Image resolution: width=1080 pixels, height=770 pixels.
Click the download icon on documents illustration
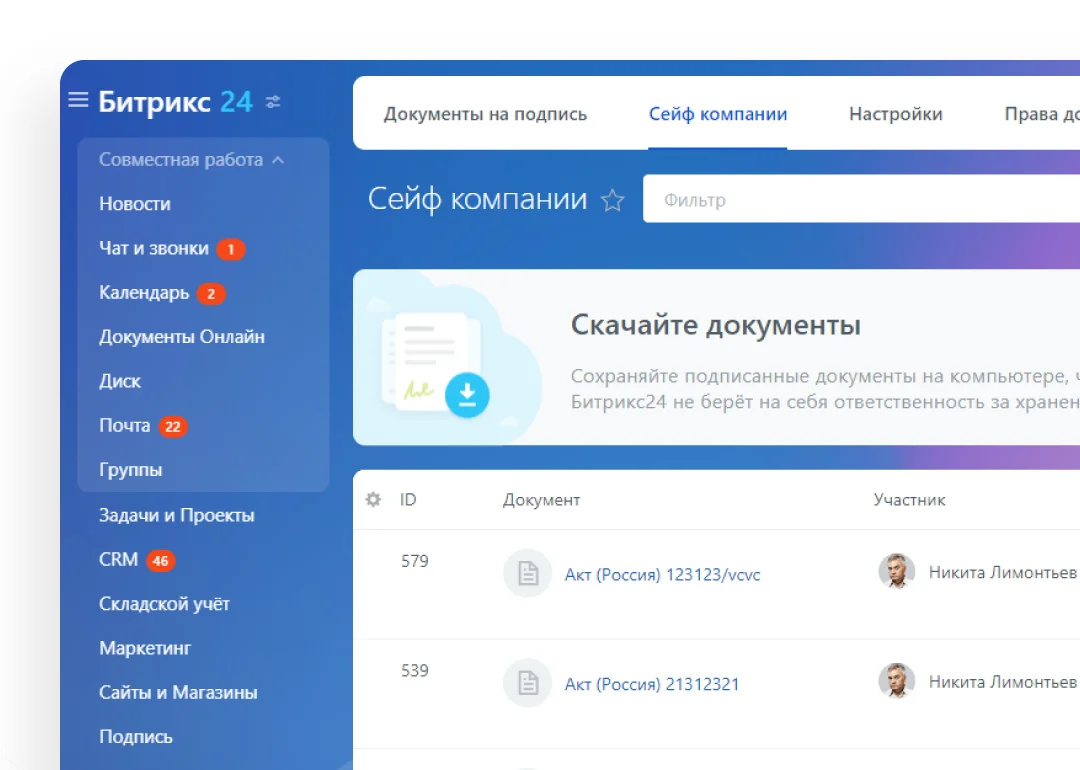tap(467, 396)
